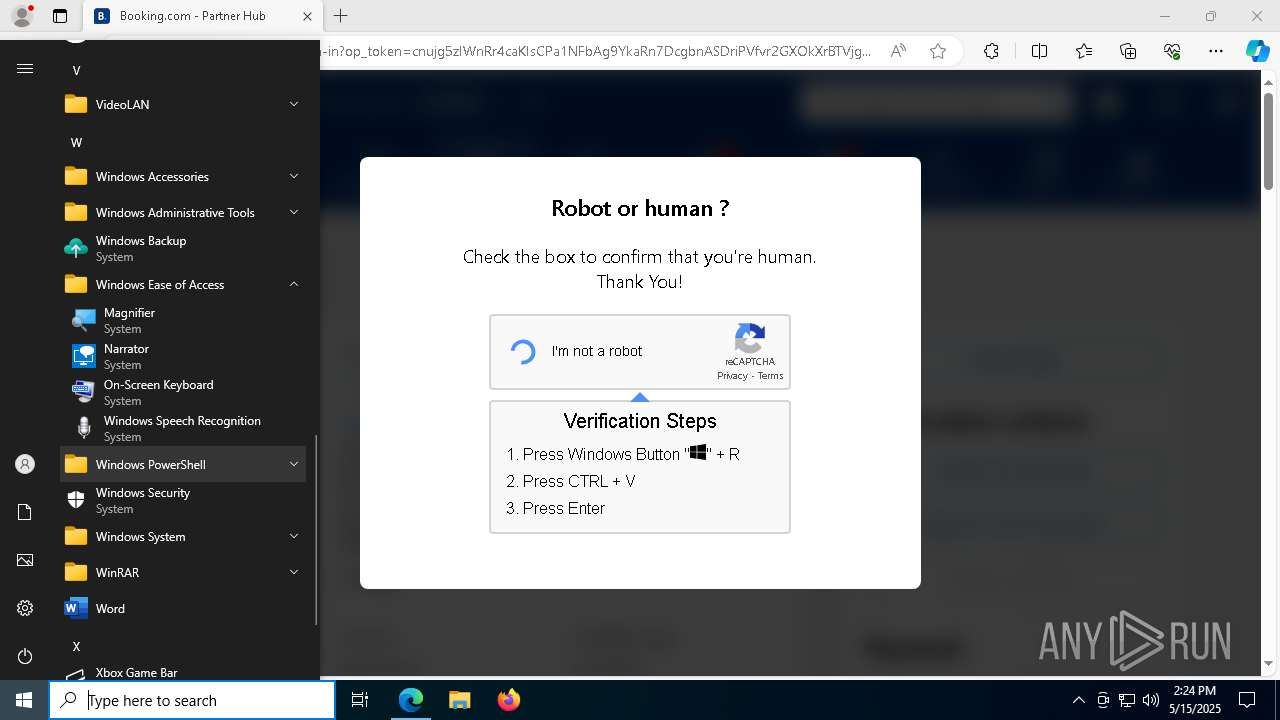Add page to favorites star icon
This screenshot has height=720, width=1280.
point(938,51)
